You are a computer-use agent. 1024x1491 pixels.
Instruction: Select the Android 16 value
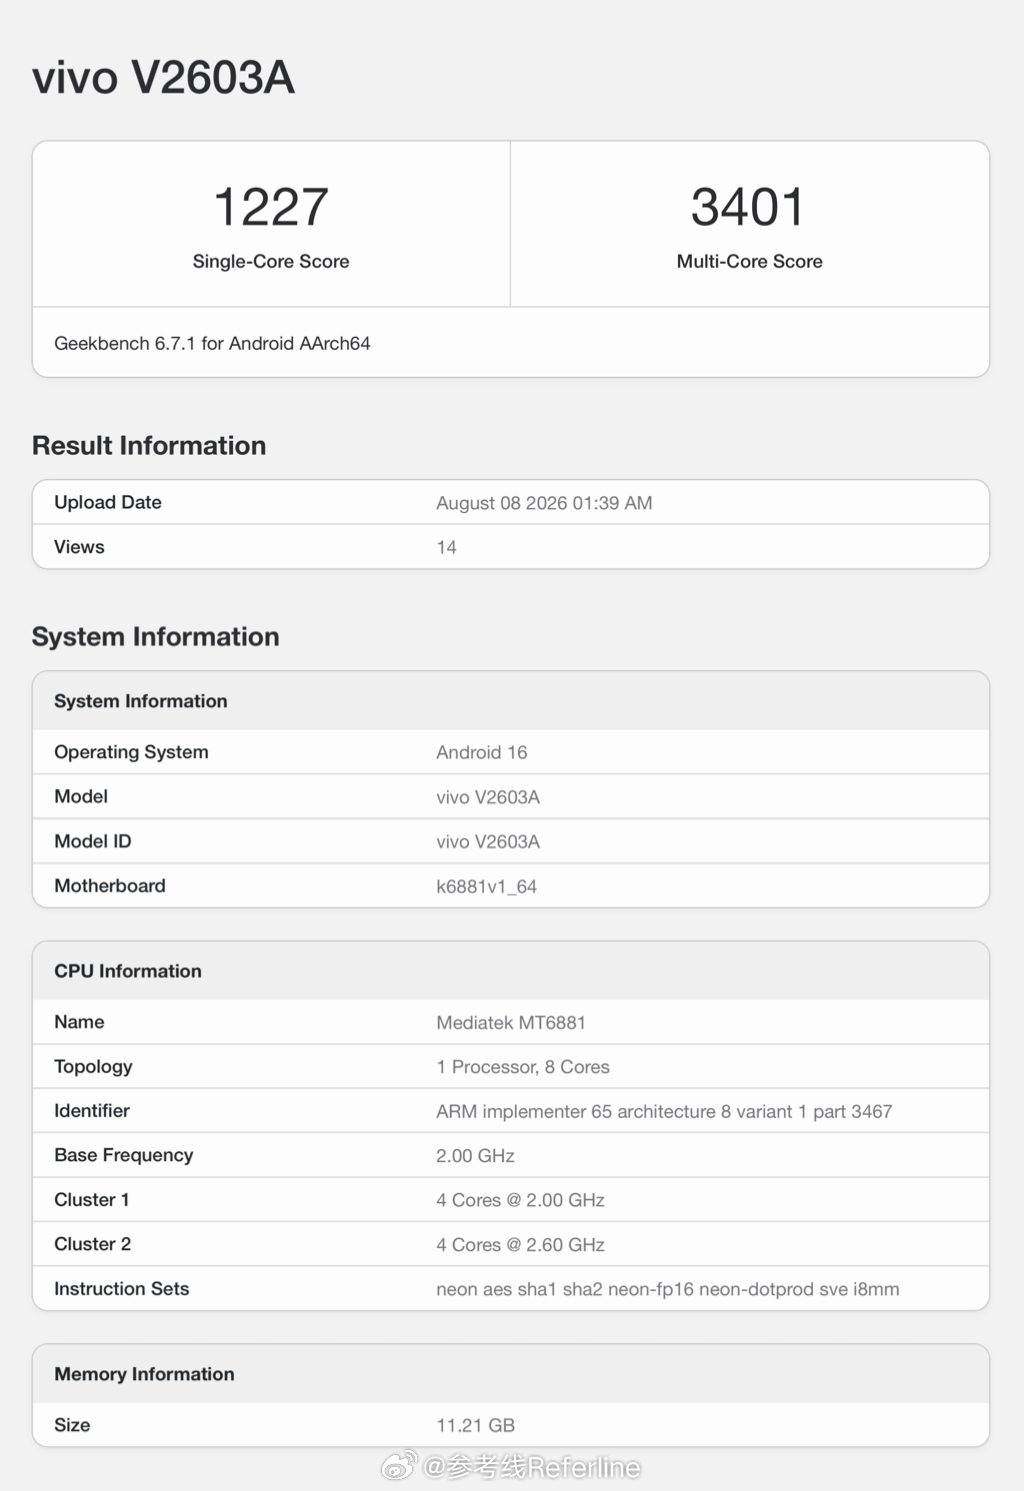481,752
